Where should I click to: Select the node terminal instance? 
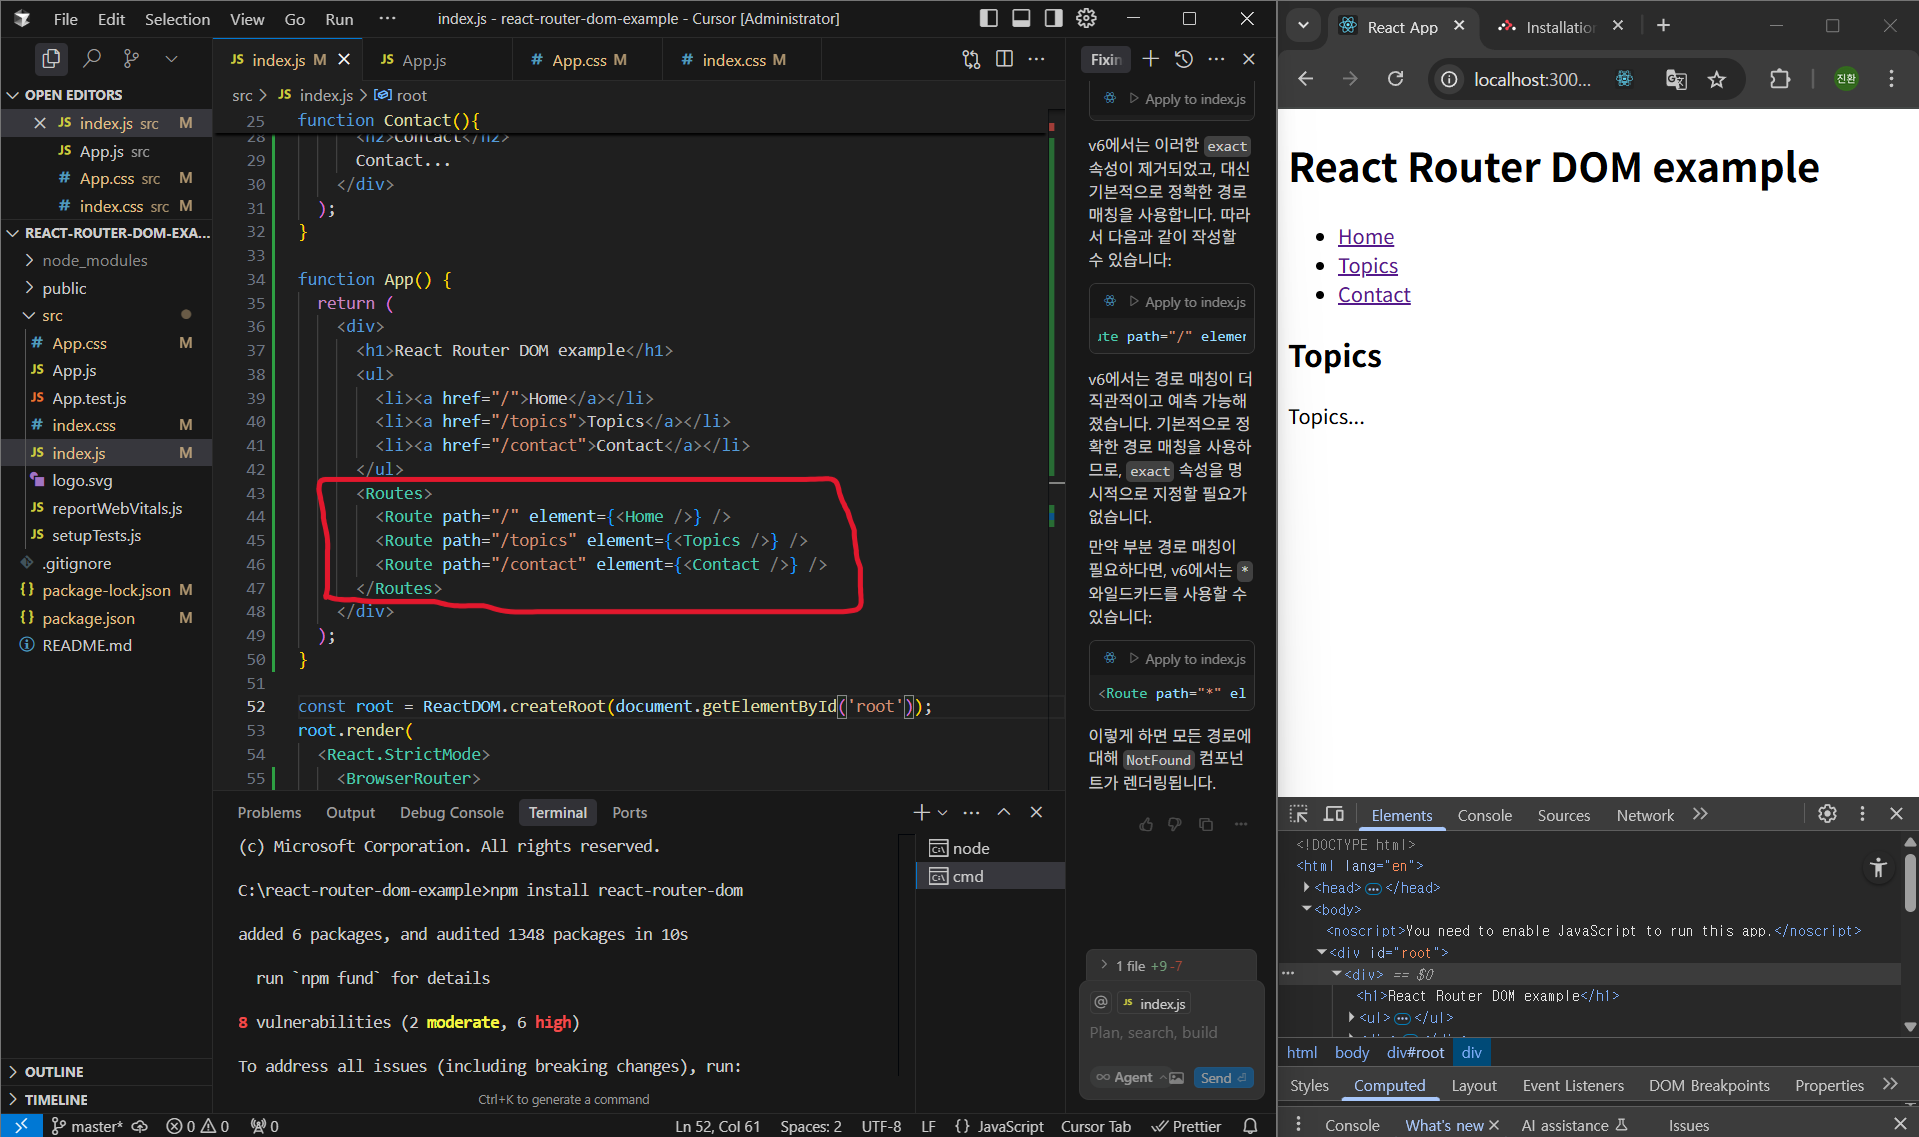click(990, 848)
